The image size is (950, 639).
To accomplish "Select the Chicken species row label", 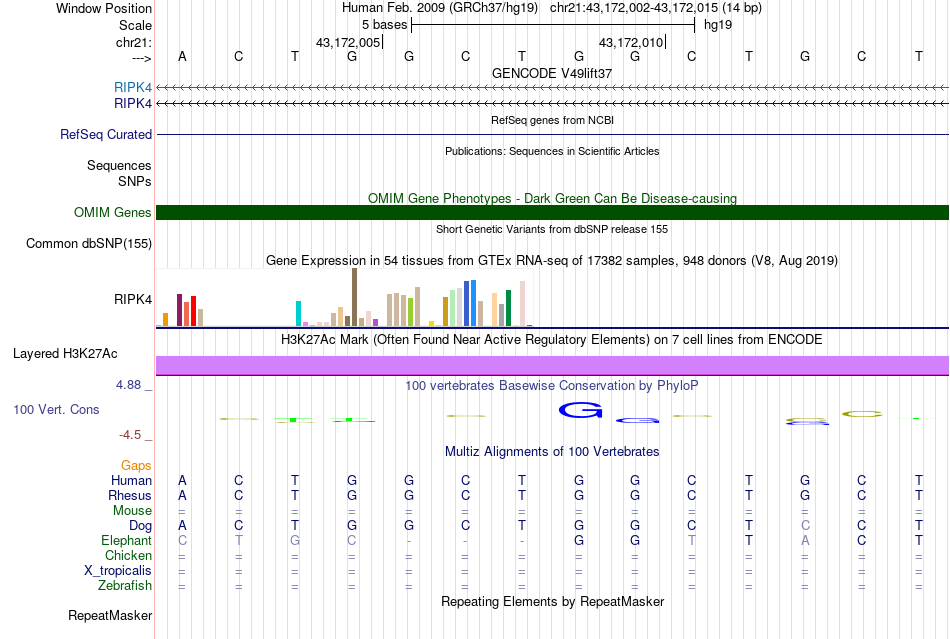I will coord(128,555).
